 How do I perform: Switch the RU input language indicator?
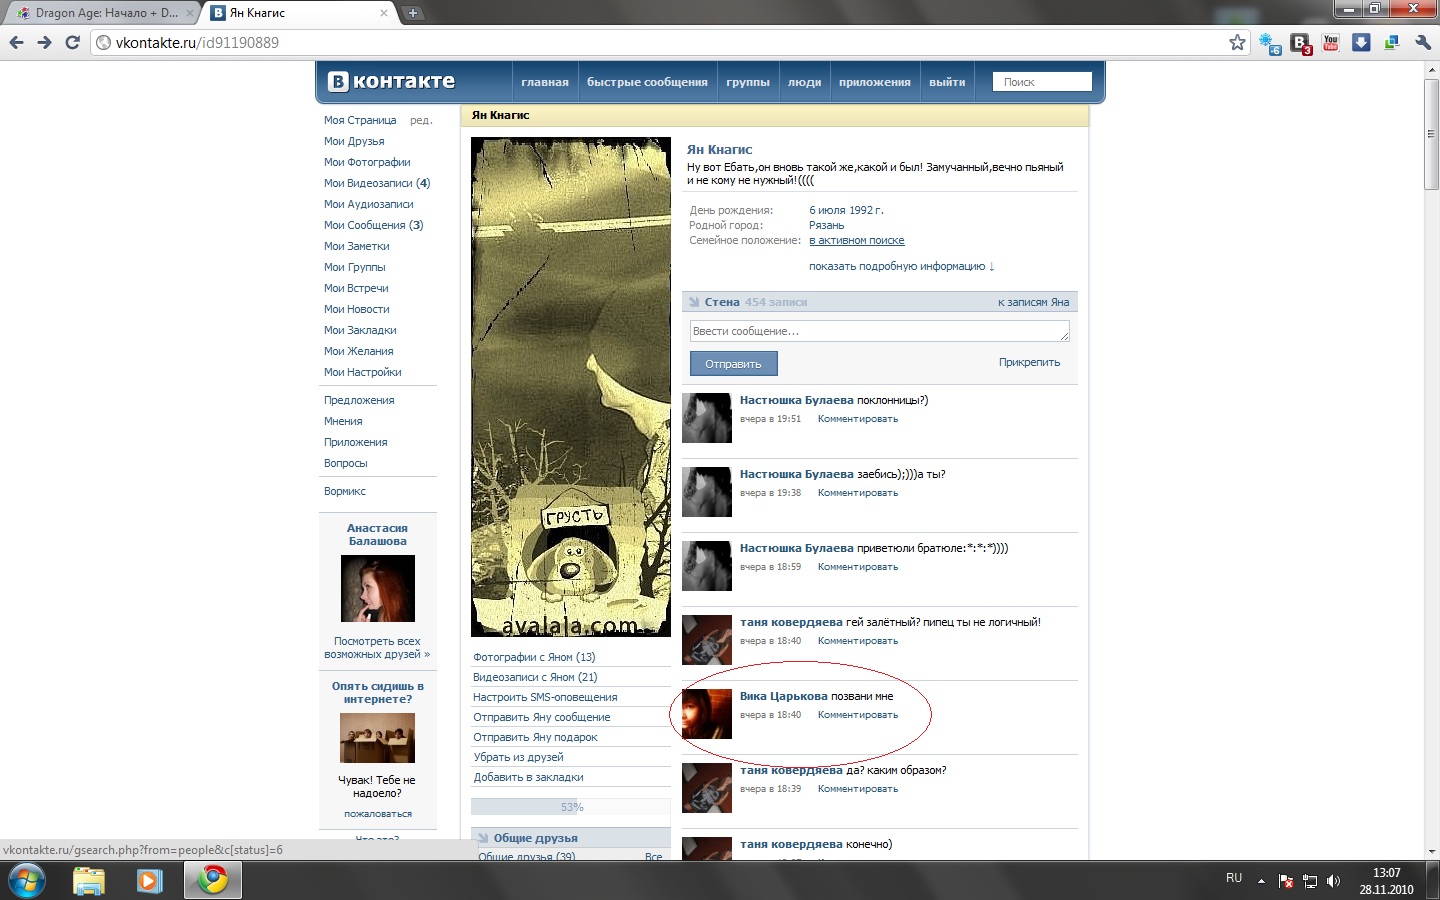[x=1234, y=878]
